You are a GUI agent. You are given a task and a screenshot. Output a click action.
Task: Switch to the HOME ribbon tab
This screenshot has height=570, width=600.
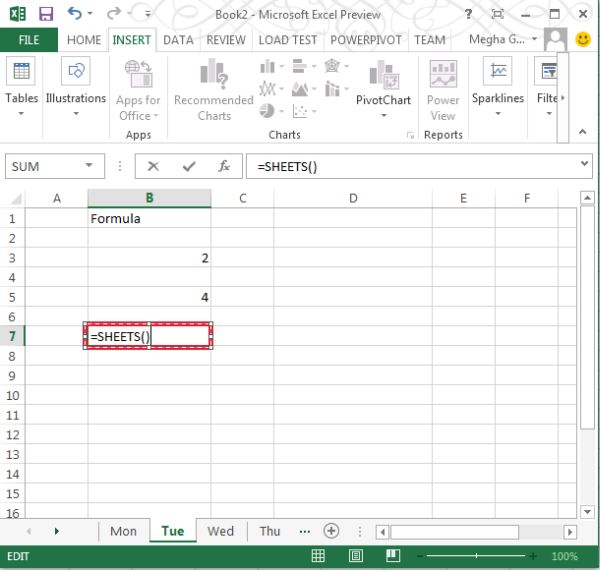[84, 40]
